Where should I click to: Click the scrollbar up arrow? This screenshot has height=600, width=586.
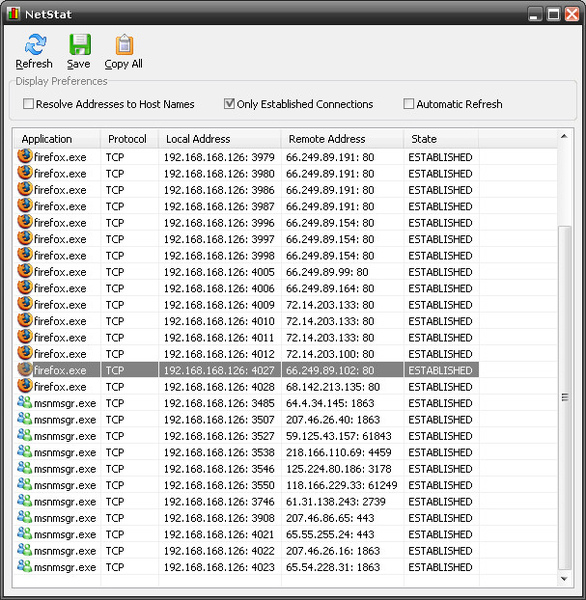[564, 137]
